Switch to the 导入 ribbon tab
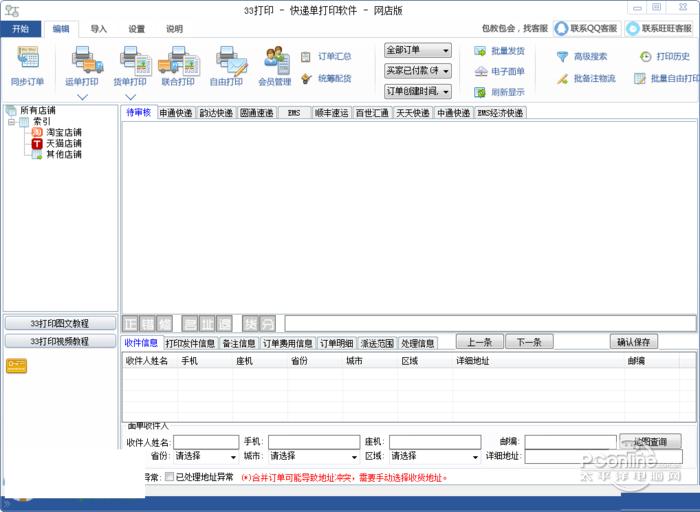Screen dimensions: 700x512 click(99, 29)
